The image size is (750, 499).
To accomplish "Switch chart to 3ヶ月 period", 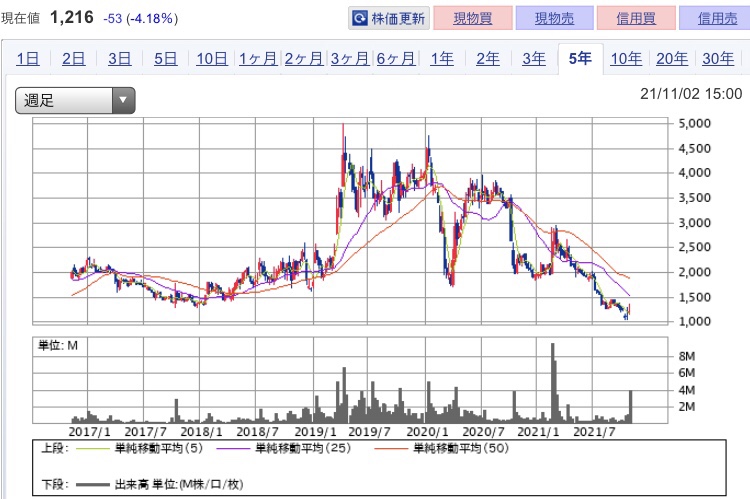I will (350, 59).
